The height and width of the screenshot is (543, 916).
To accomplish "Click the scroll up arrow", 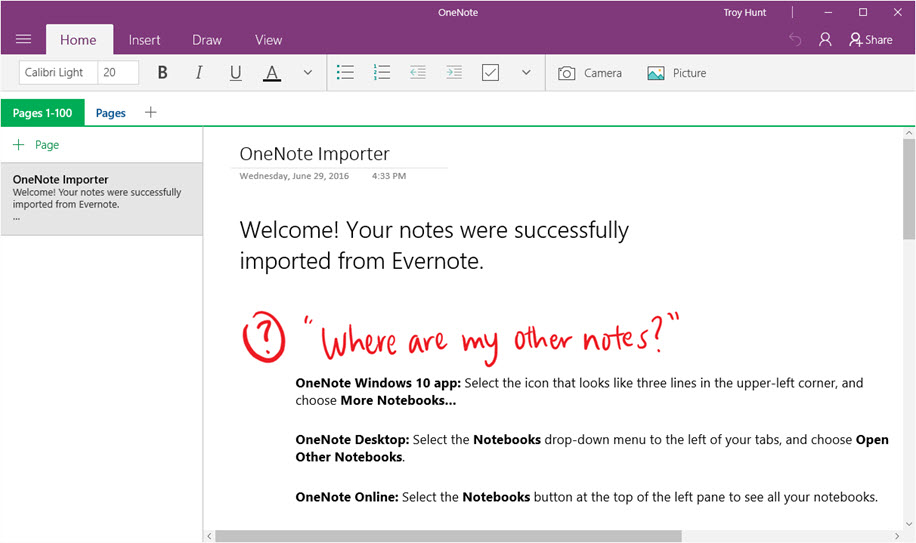I will 908,133.
